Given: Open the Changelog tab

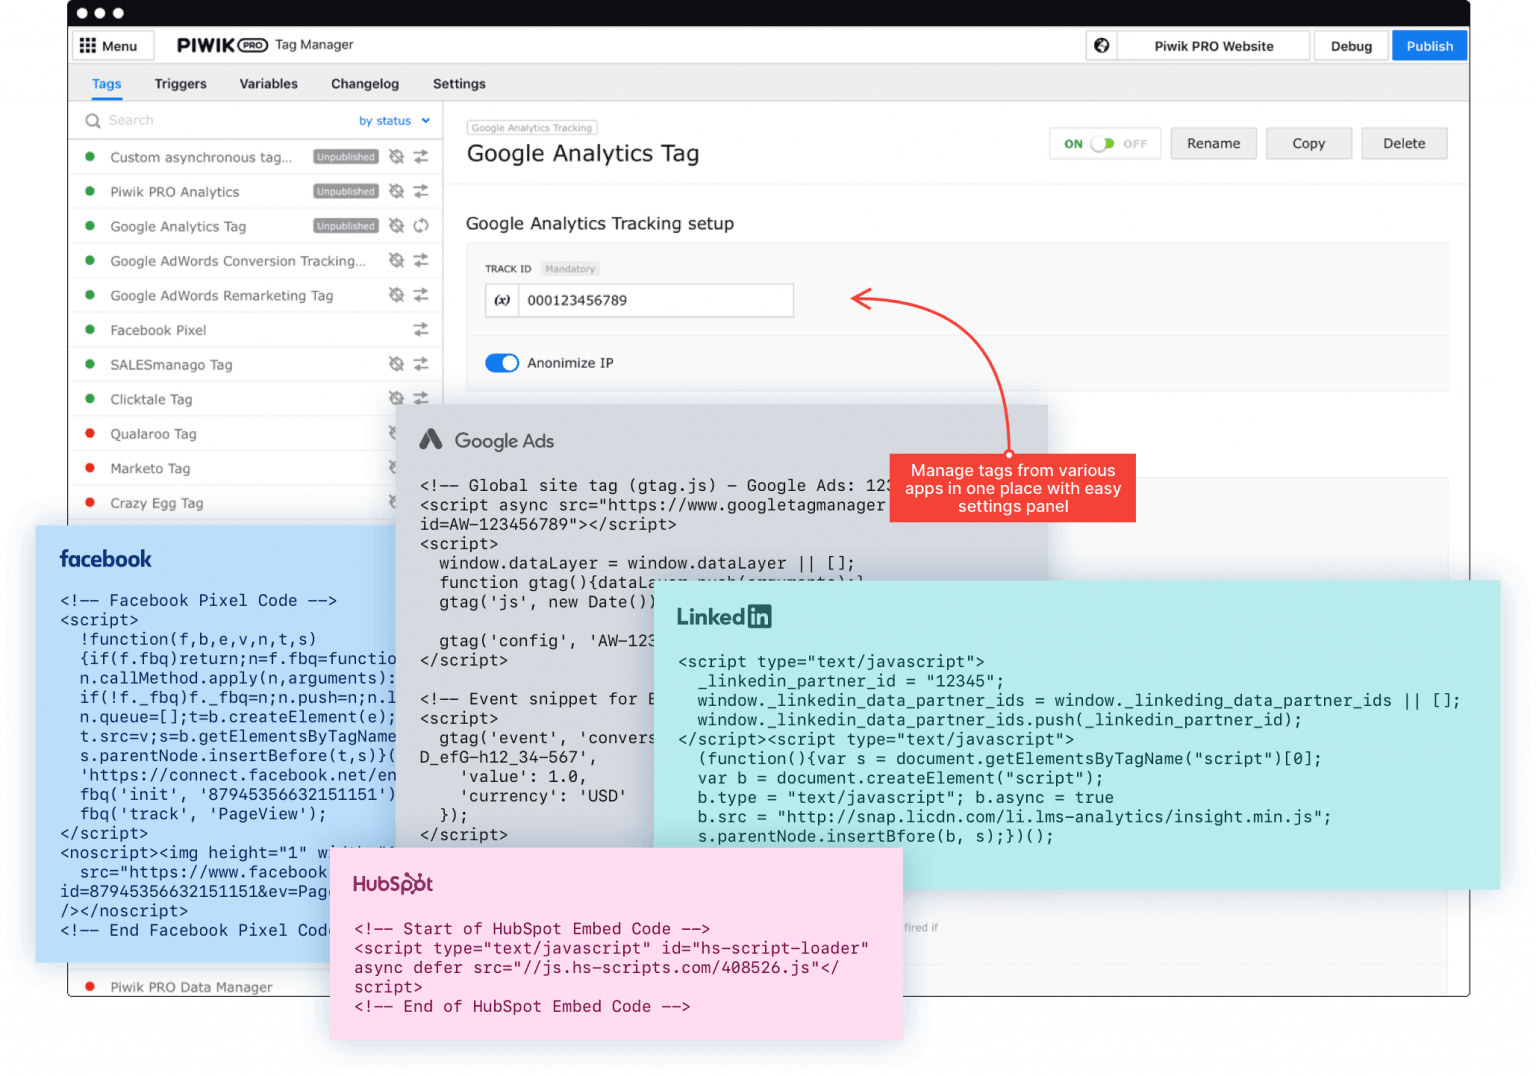Looking at the screenshot, I should coord(365,84).
